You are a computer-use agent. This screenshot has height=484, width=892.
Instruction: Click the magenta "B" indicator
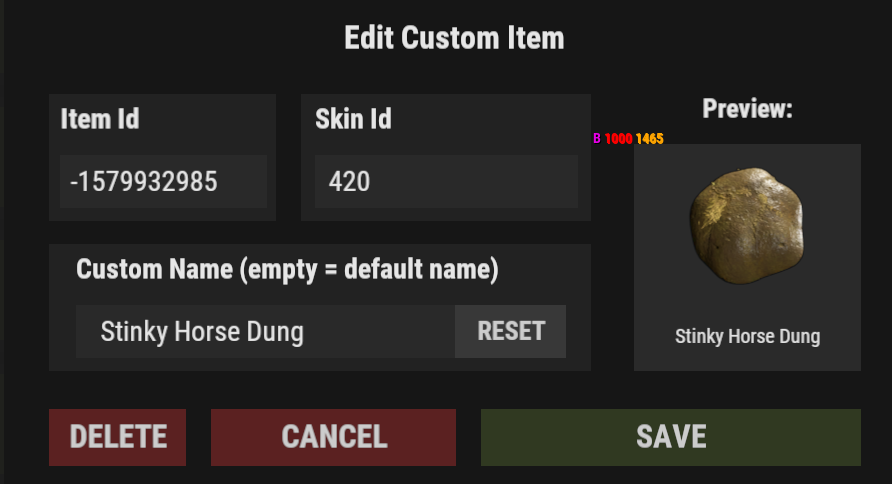(597, 139)
